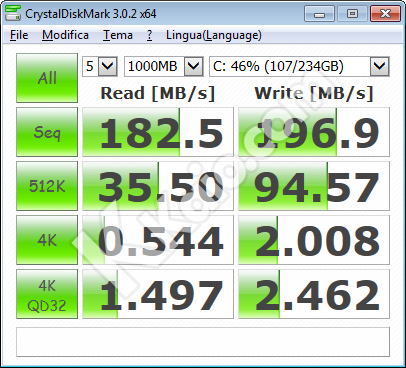Run all benchmarks with All button
406x368 pixels.
tap(47, 78)
